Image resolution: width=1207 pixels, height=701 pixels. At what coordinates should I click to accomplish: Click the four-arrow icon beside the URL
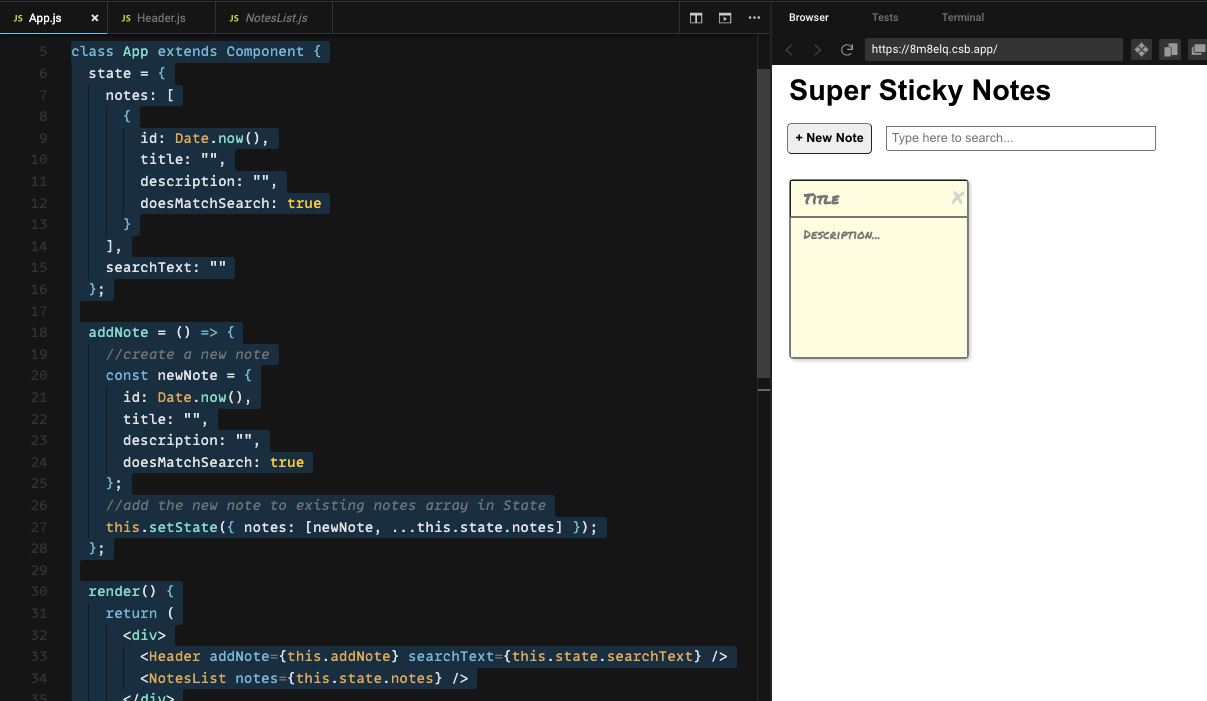1141,49
